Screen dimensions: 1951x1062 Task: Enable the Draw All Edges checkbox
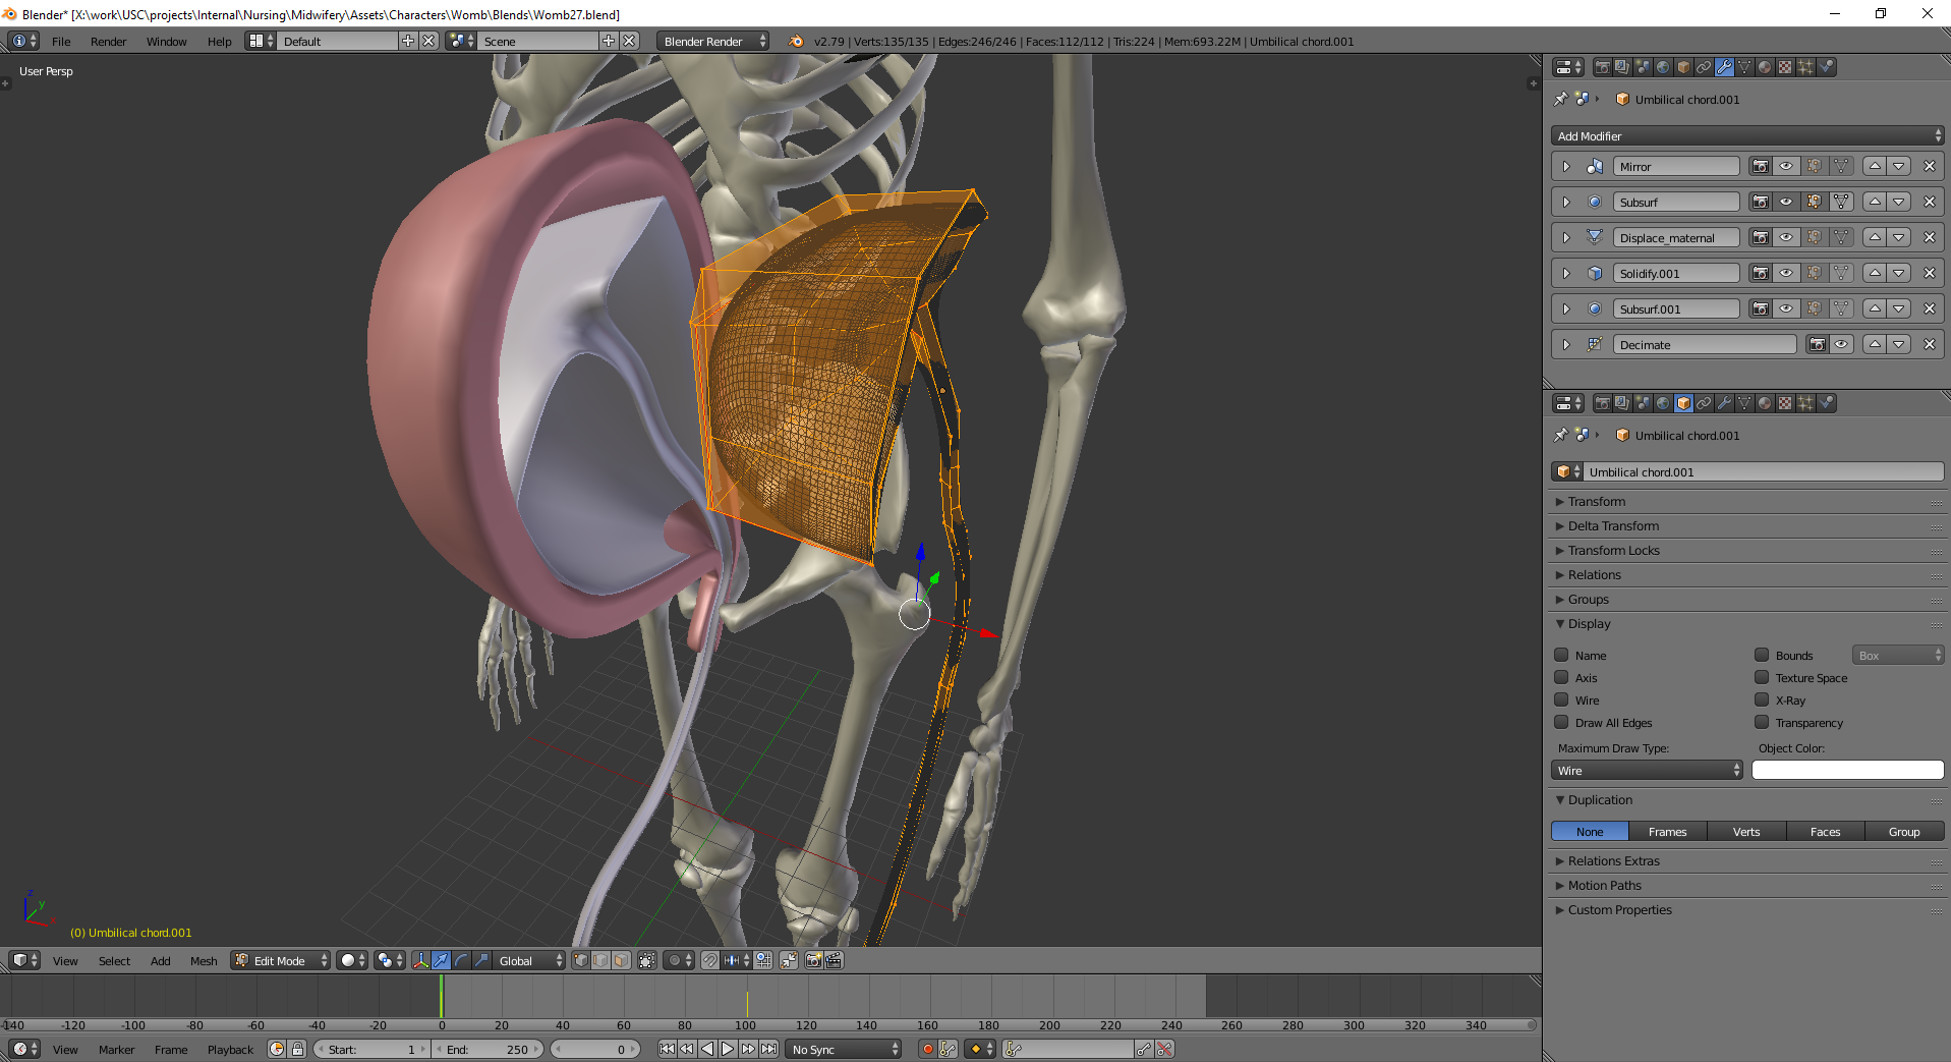point(1561,723)
